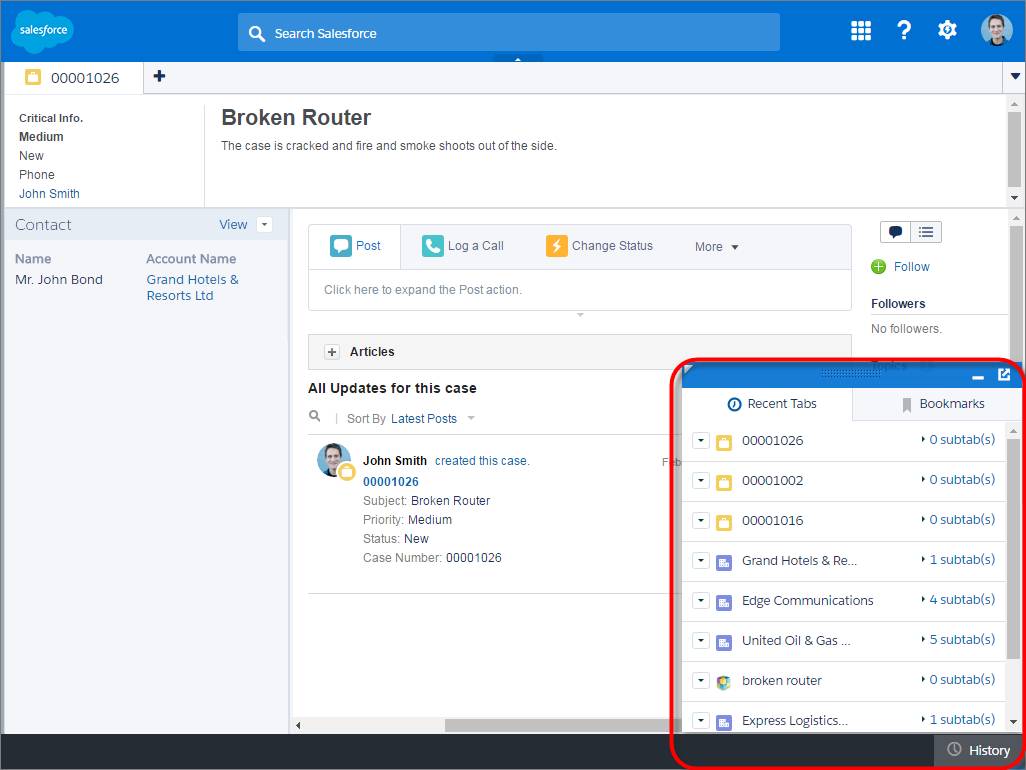
Task: Open the case number 00001026 feed link
Action: [x=391, y=481]
